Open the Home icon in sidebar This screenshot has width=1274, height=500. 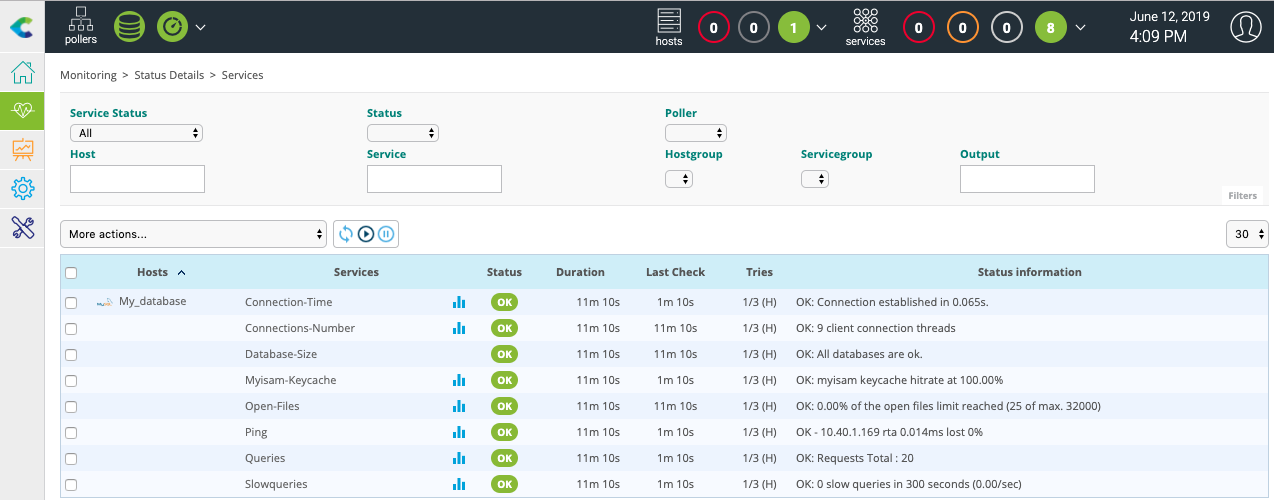(22, 72)
